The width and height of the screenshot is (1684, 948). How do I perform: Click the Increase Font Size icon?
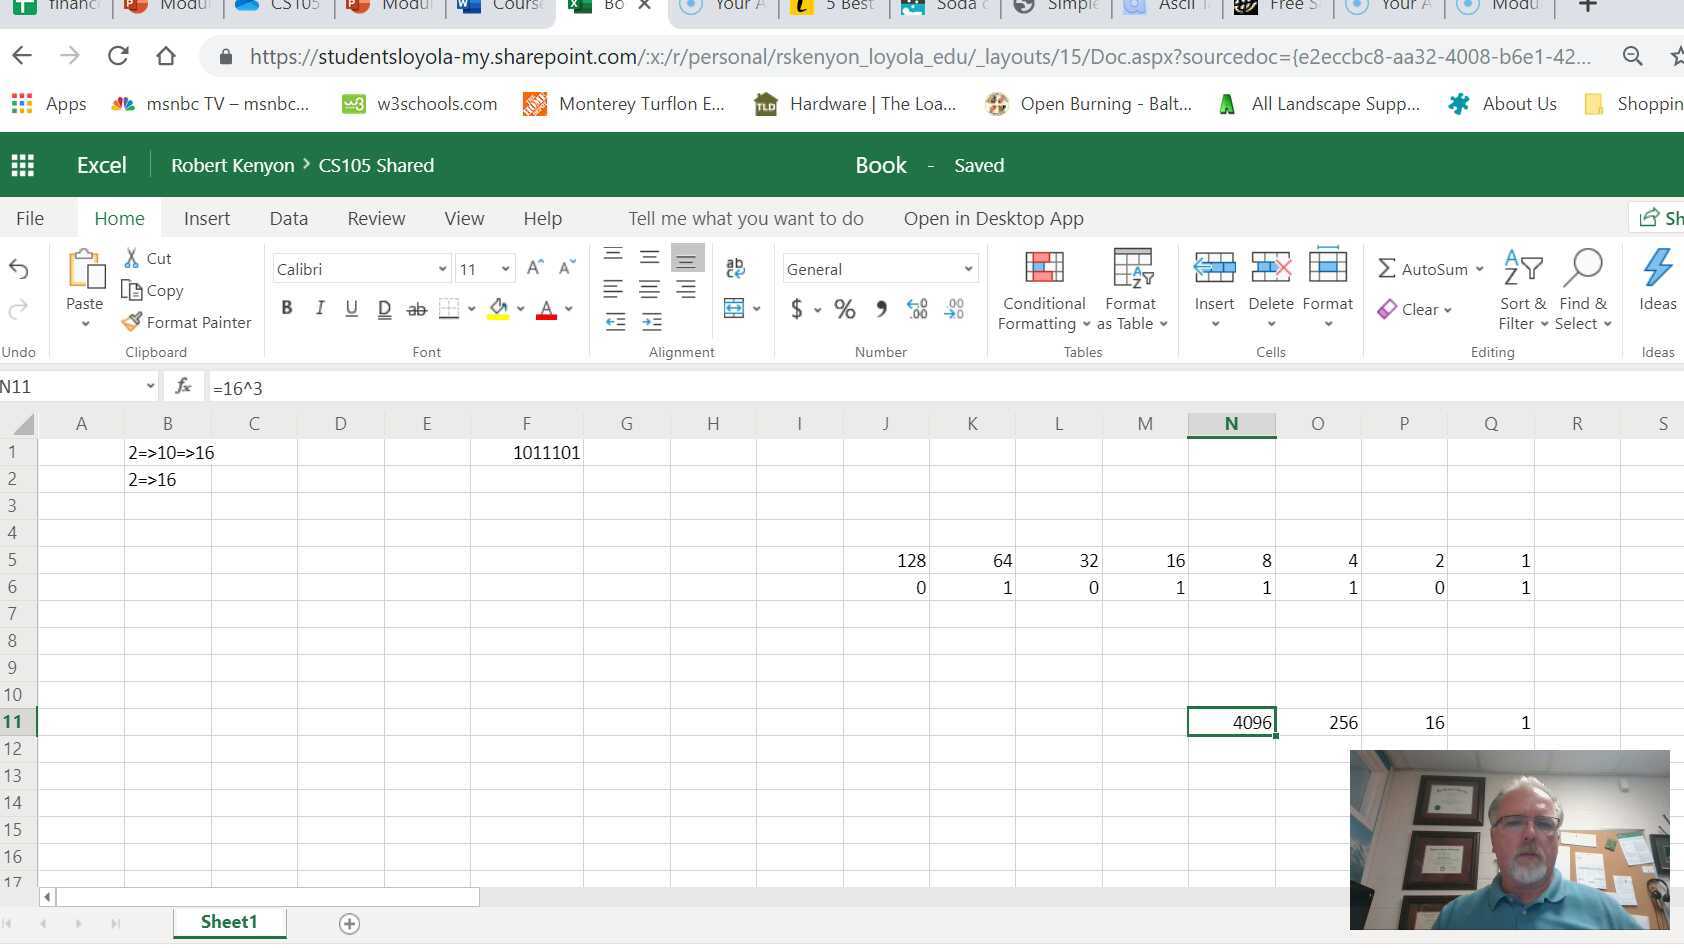[x=534, y=268]
